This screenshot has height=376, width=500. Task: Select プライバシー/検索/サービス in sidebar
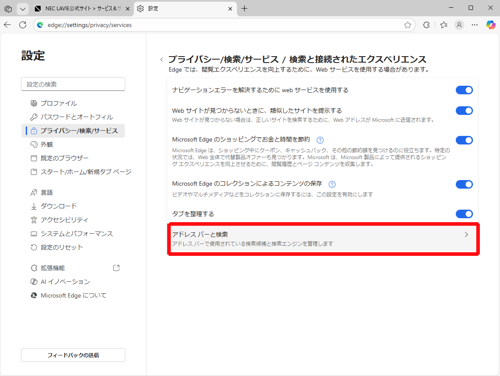pos(73,131)
